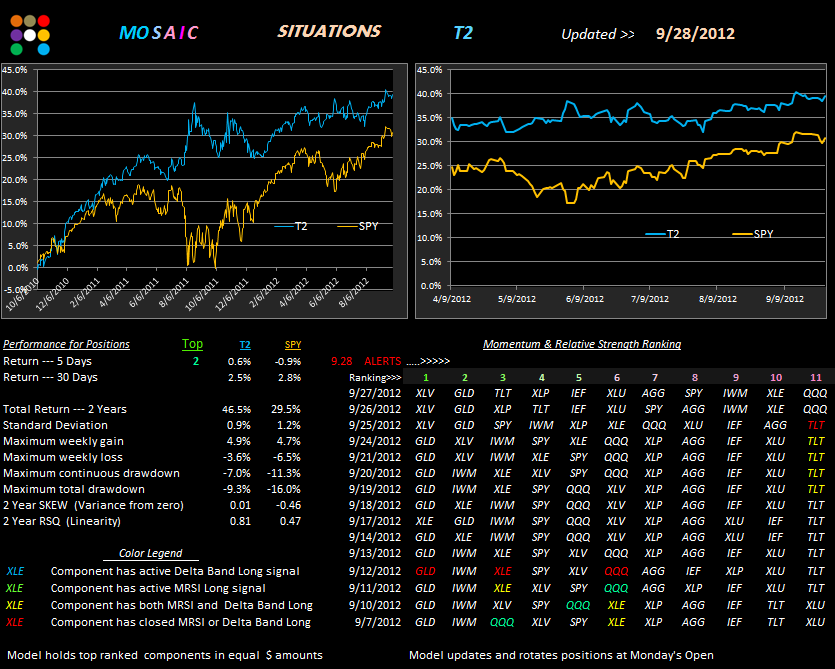Click the orange dot in the Mosaic logo
This screenshot has width=835, height=669.
(x=17, y=21)
